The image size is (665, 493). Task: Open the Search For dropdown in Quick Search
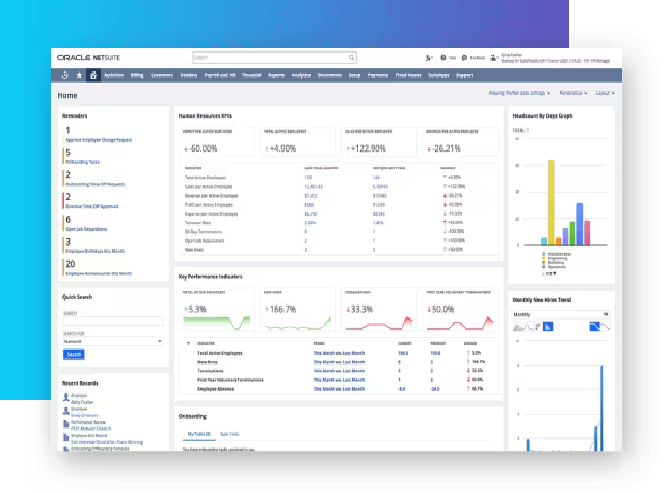point(112,341)
